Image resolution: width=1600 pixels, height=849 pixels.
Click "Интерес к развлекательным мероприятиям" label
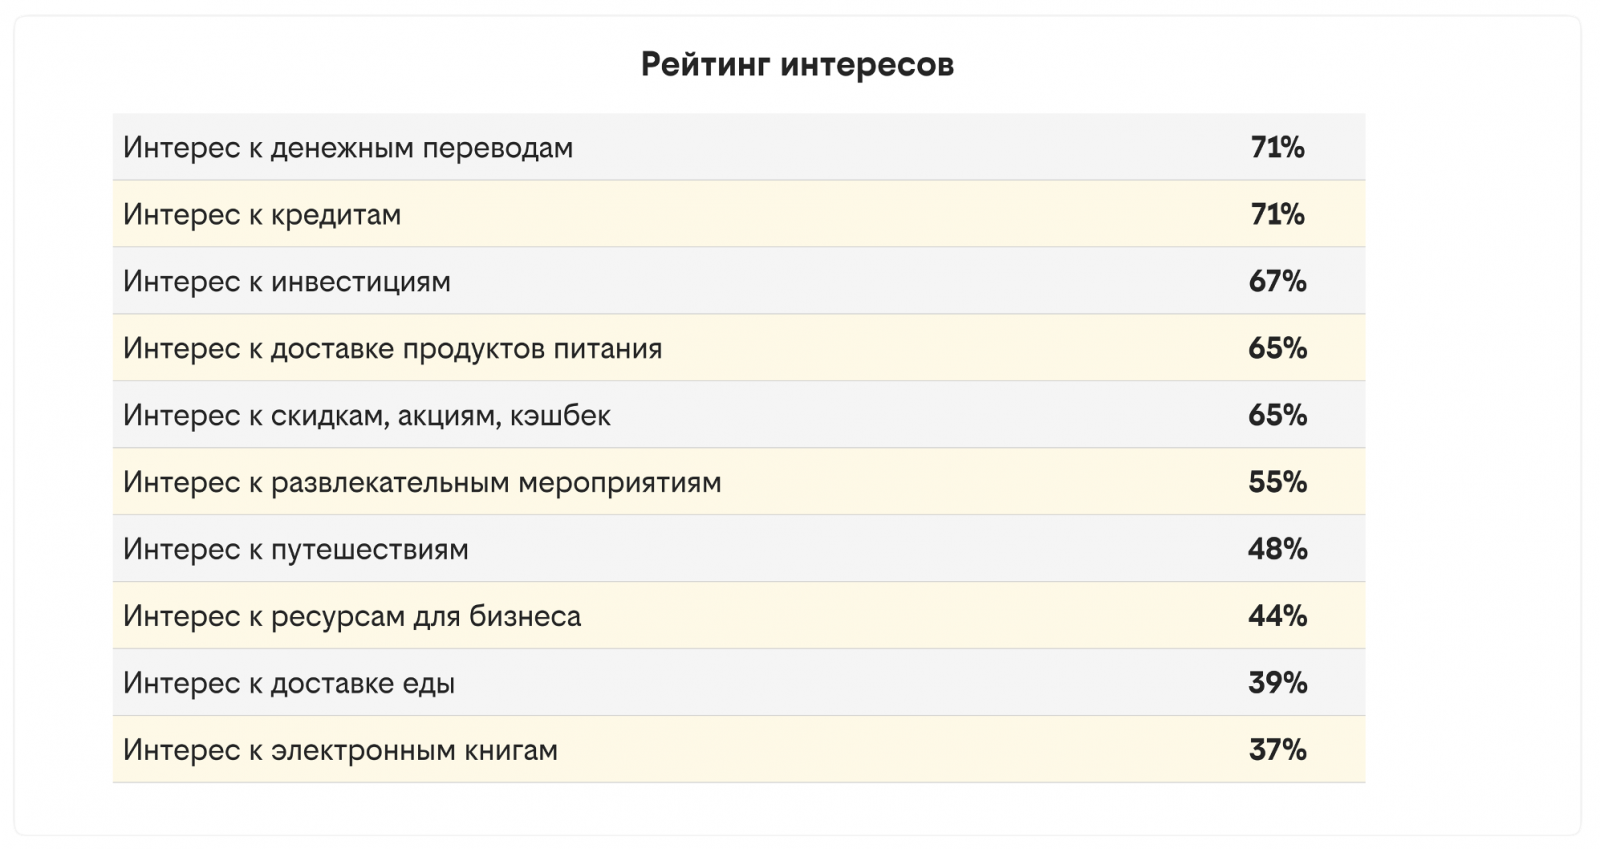[x=422, y=483]
